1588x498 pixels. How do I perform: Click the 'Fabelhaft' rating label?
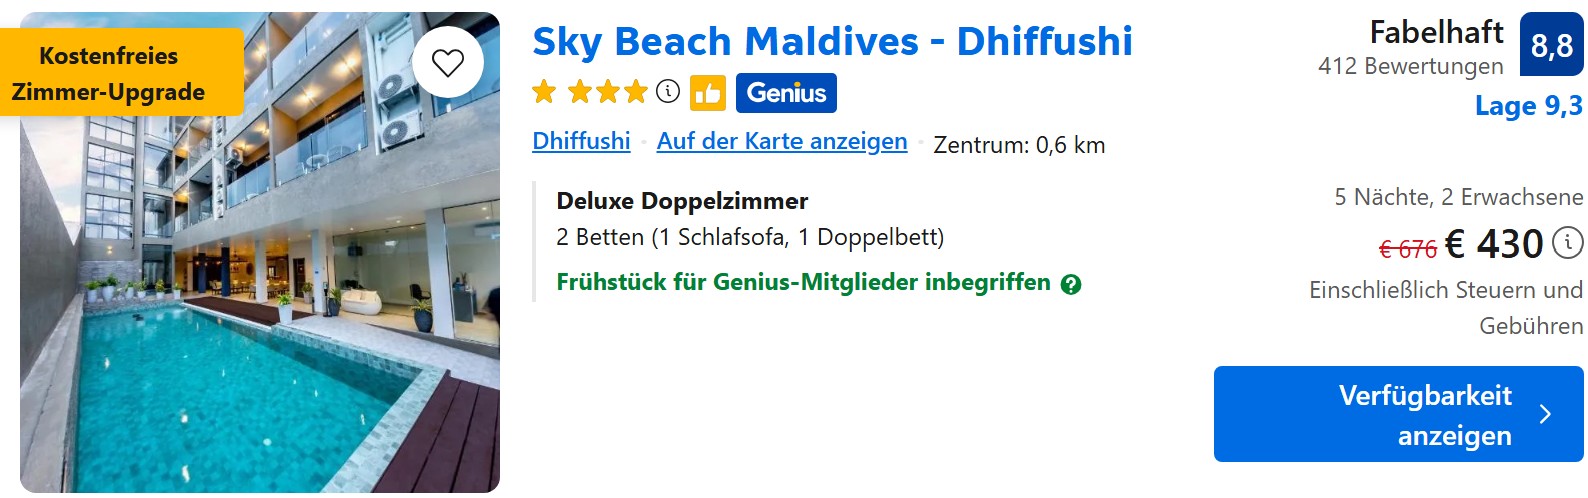(1436, 32)
